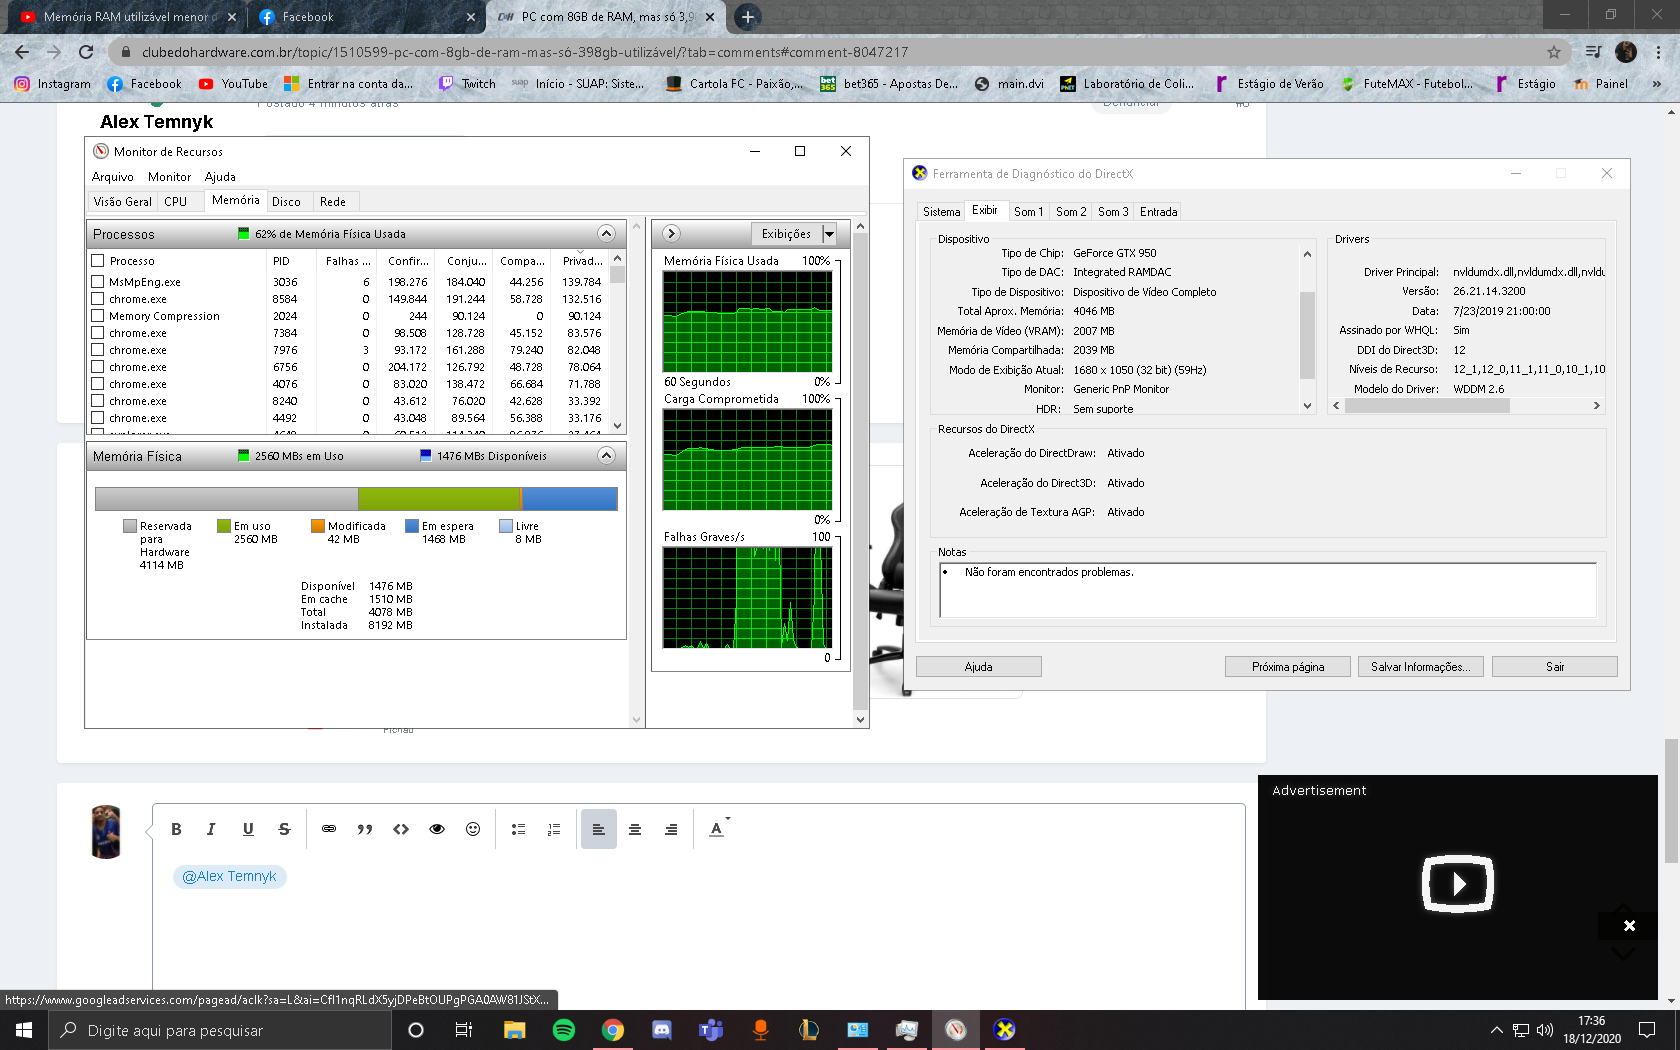Close the advertisement with the X
The width and height of the screenshot is (1680, 1050).
click(x=1629, y=925)
